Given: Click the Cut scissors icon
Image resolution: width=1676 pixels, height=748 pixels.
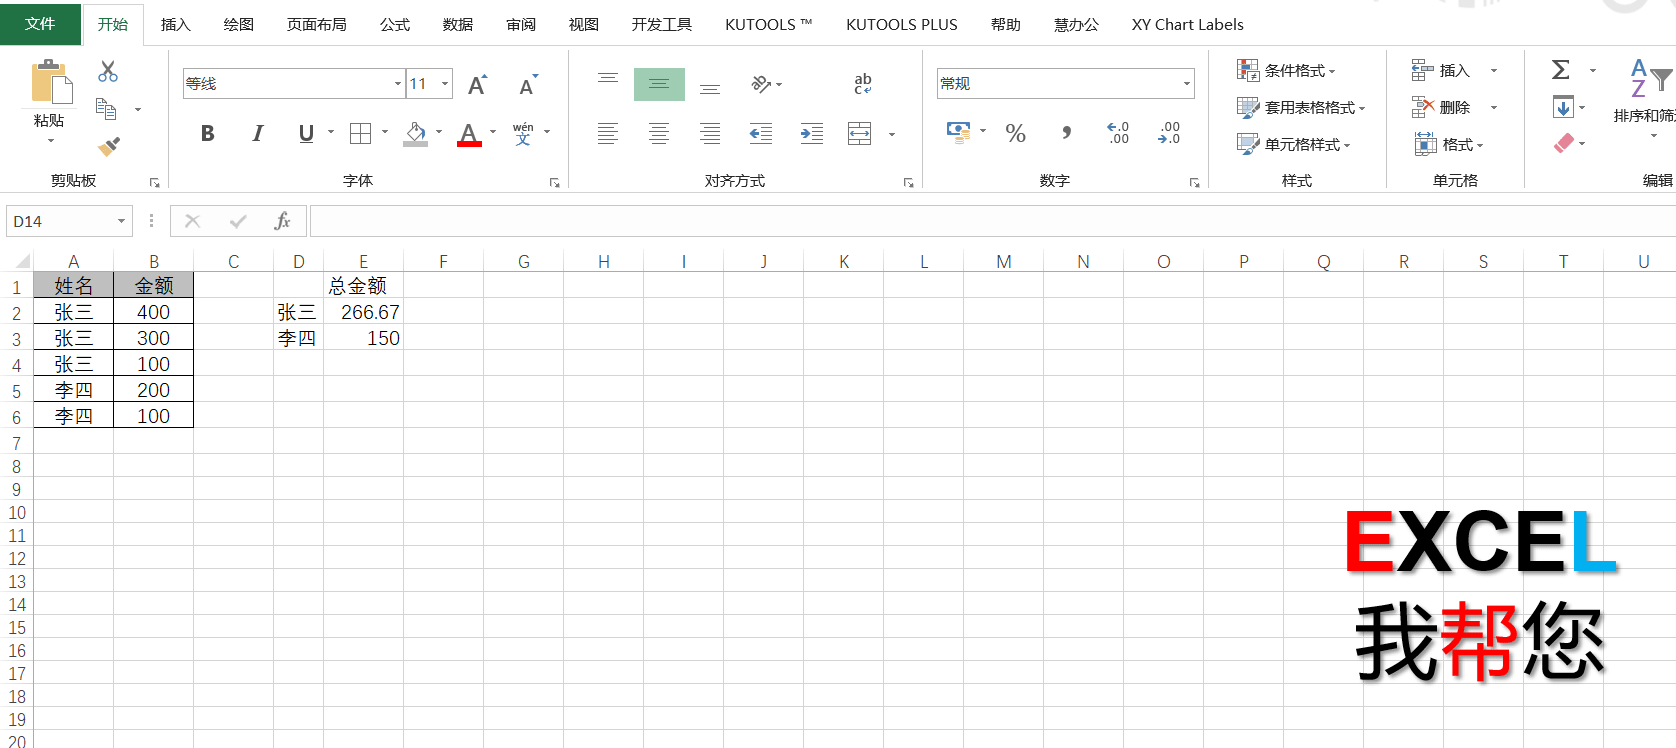Looking at the screenshot, I should click(x=108, y=71).
